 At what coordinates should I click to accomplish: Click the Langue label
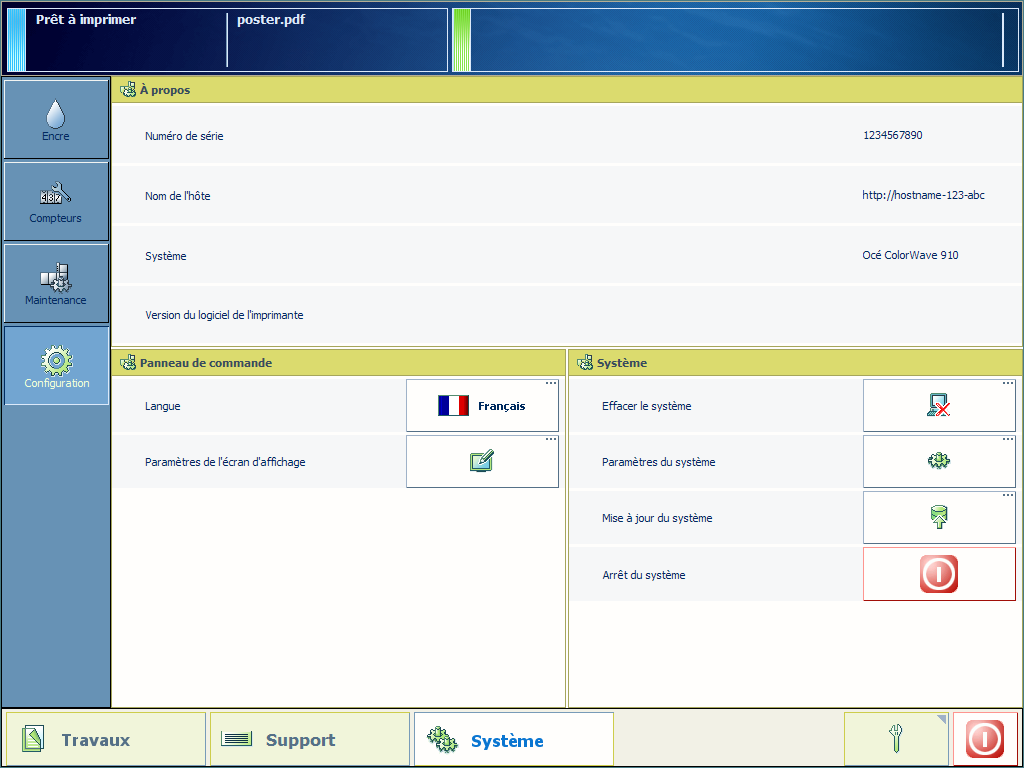tap(163, 406)
